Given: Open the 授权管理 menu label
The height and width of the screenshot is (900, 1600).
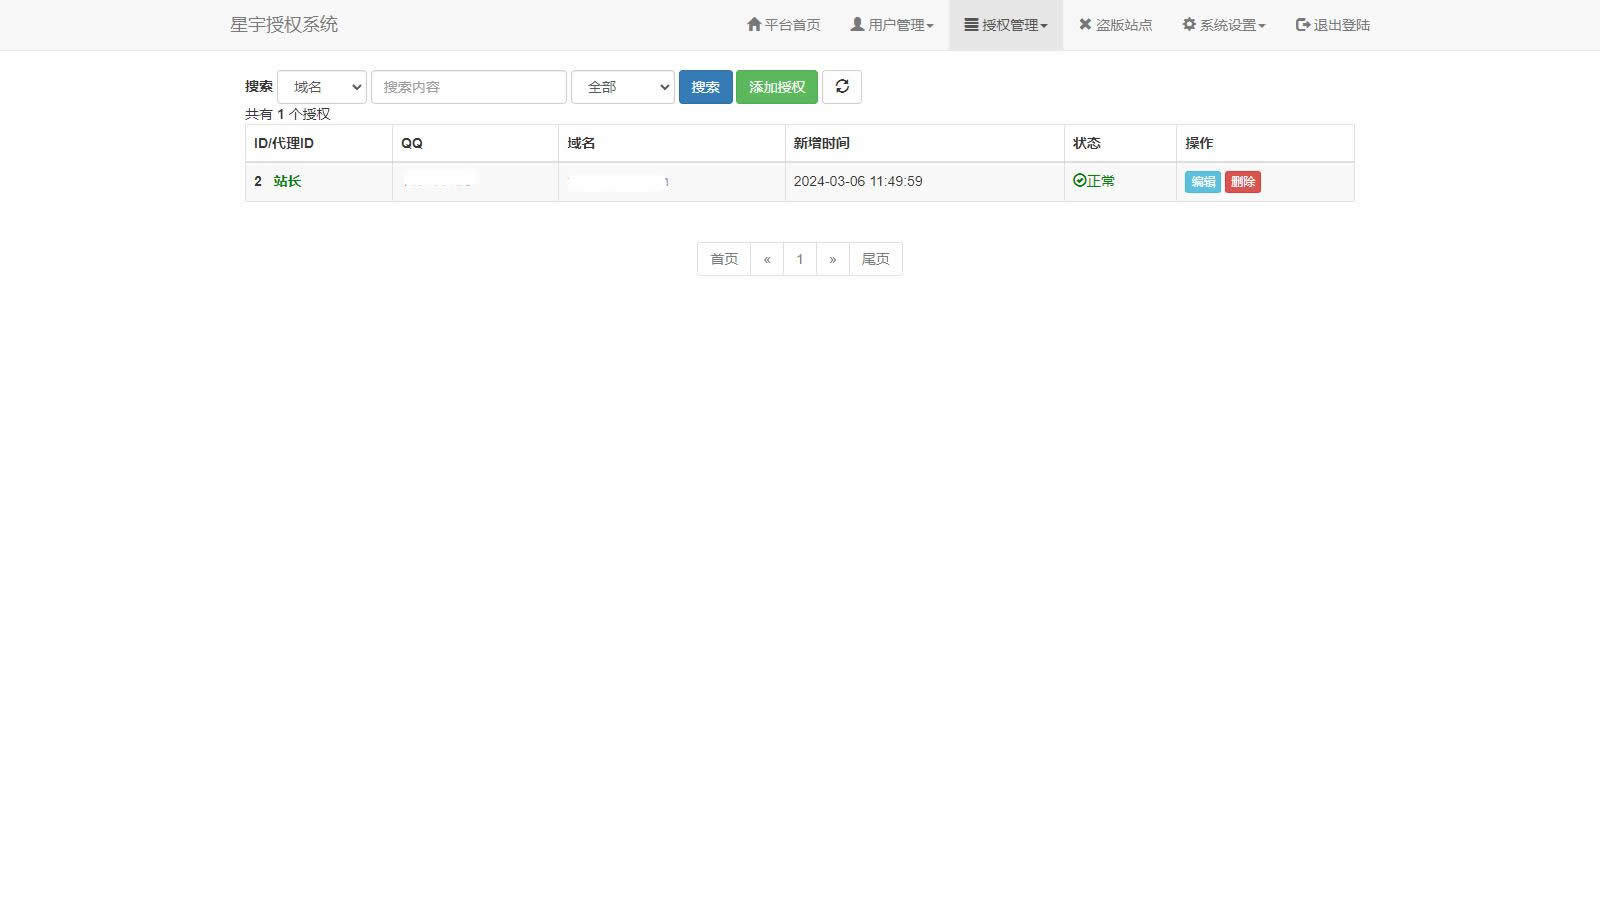Looking at the screenshot, I should (1010, 25).
